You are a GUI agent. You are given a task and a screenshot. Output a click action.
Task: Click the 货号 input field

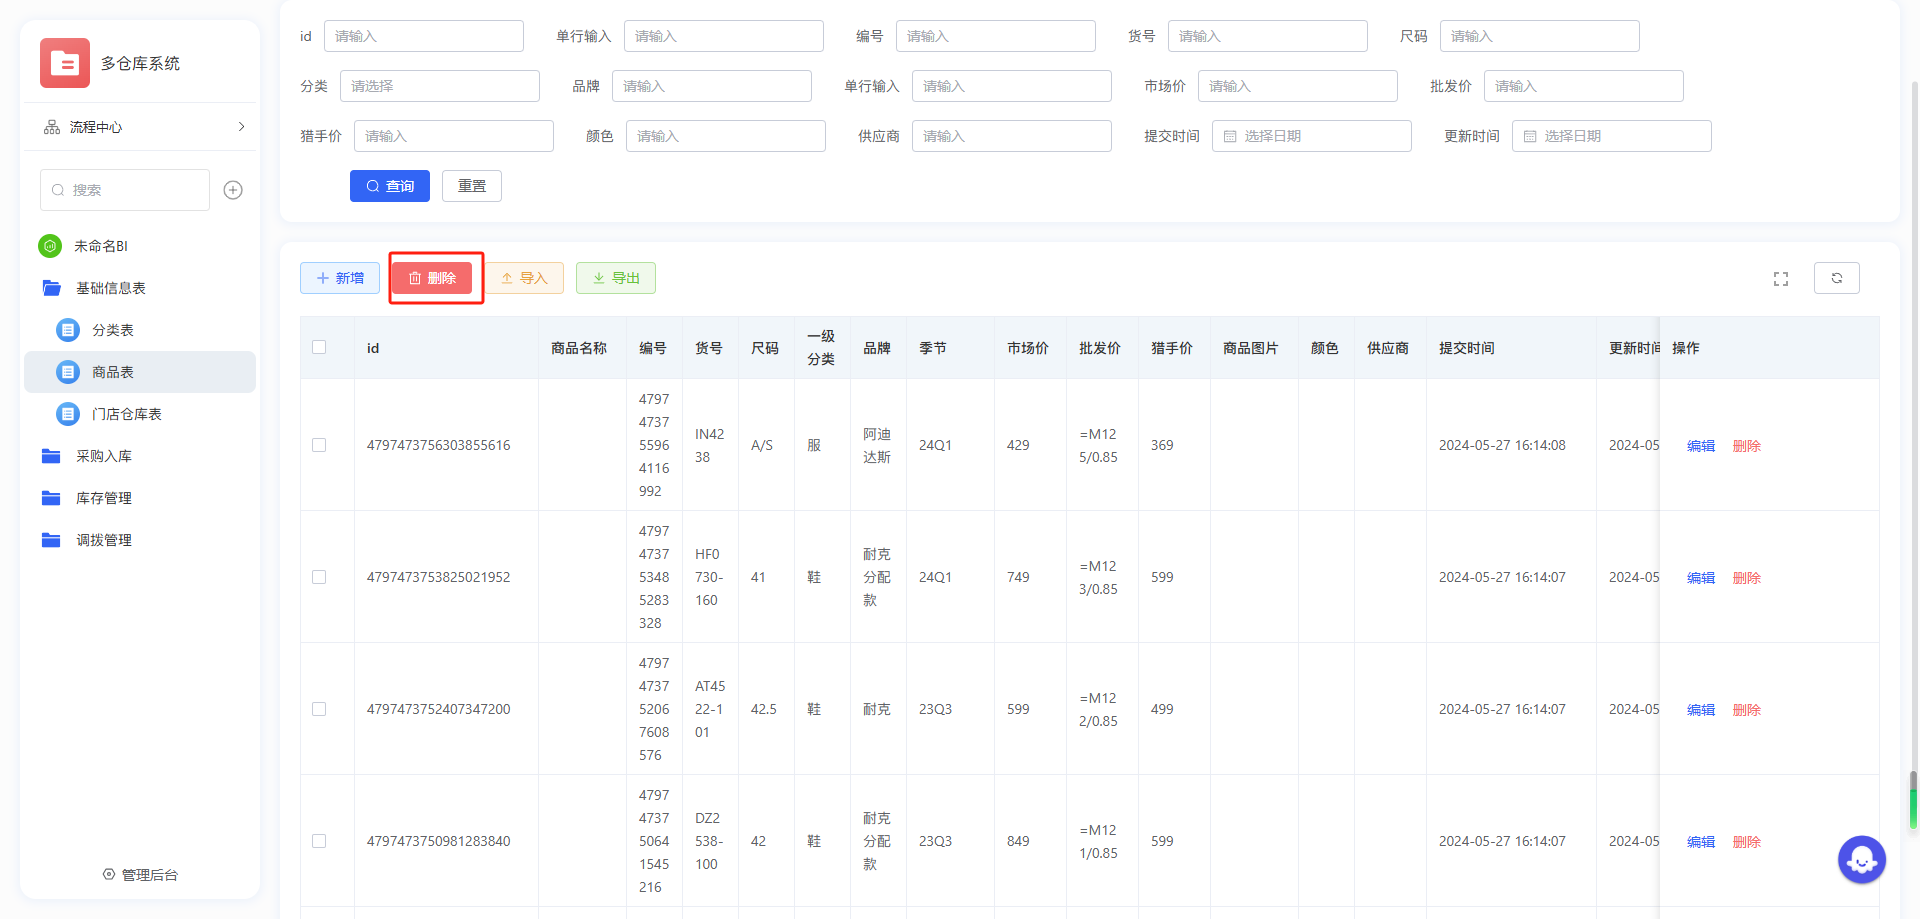coord(1267,36)
